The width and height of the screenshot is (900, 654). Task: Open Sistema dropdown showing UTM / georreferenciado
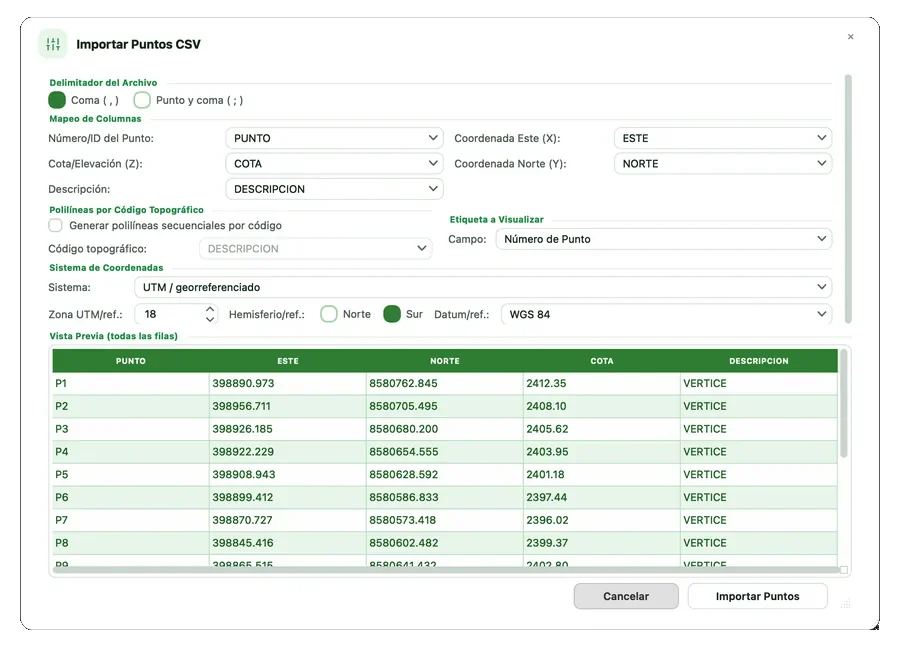(x=483, y=287)
